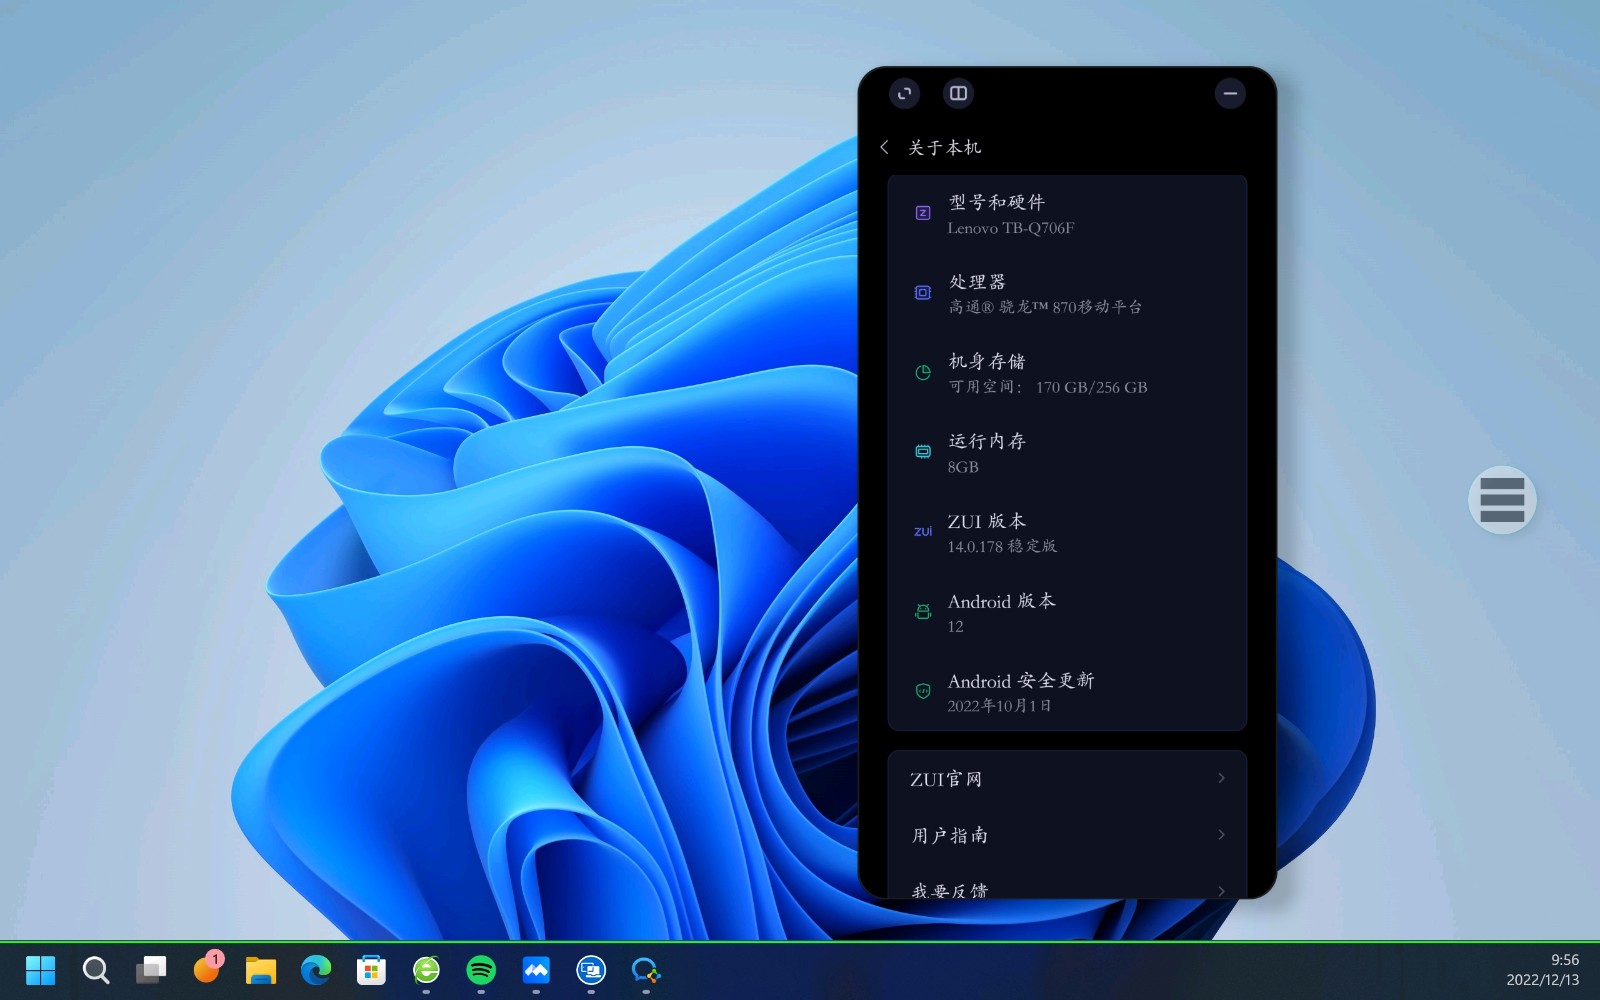Click the processor chip icon next to 处理器
This screenshot has height=1000, width=1600.
[923, 293]
